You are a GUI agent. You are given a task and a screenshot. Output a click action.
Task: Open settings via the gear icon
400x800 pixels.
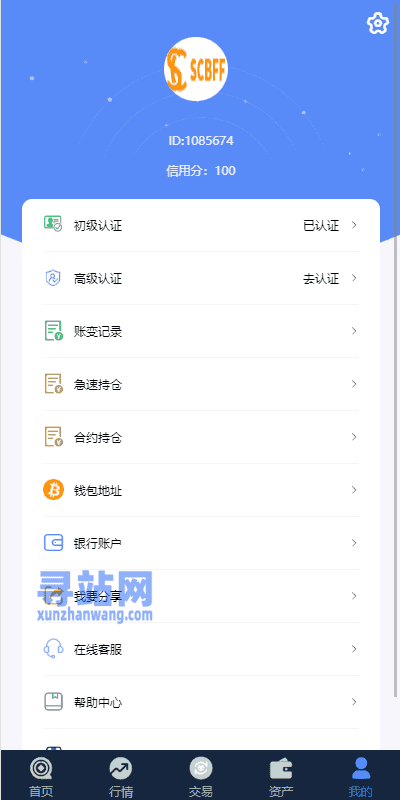point(378,23)
